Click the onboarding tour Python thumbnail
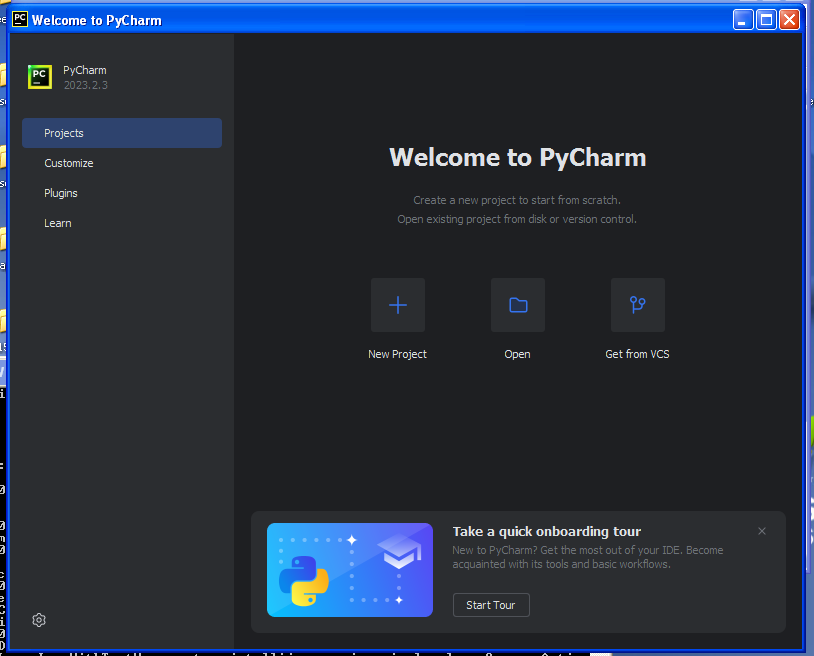Image resolution: width=814 pixels, height=656 pixels. (x=350, y=570)
